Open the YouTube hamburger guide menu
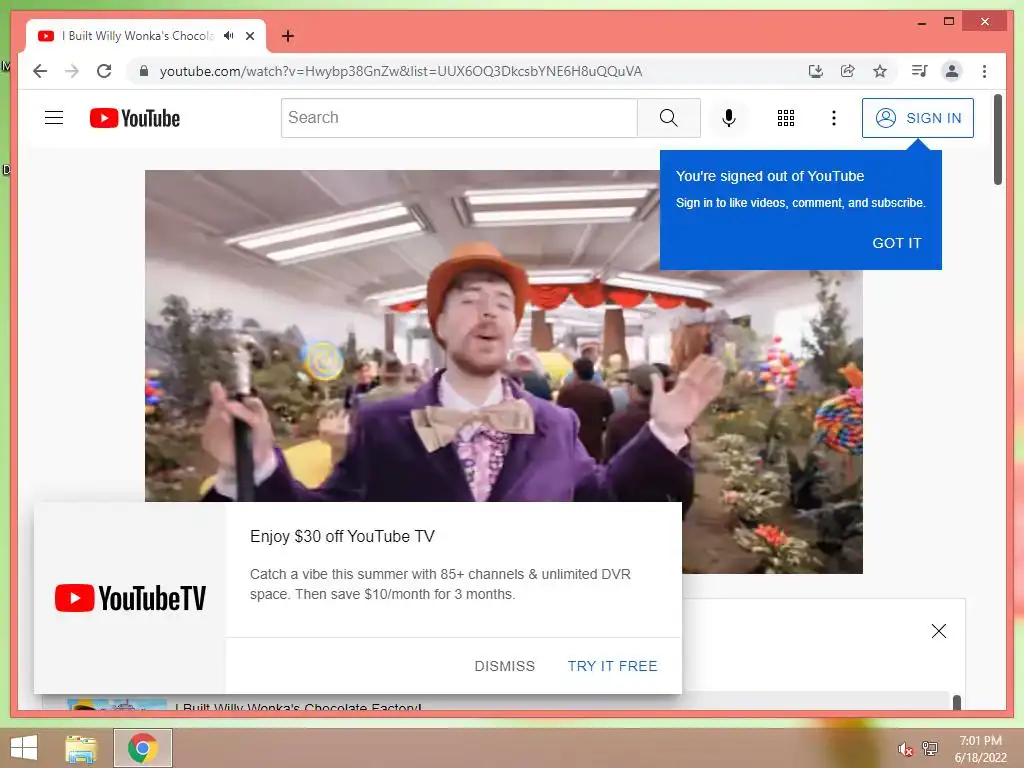This screenshot has width=1024, height=768. tap(54, 118)
